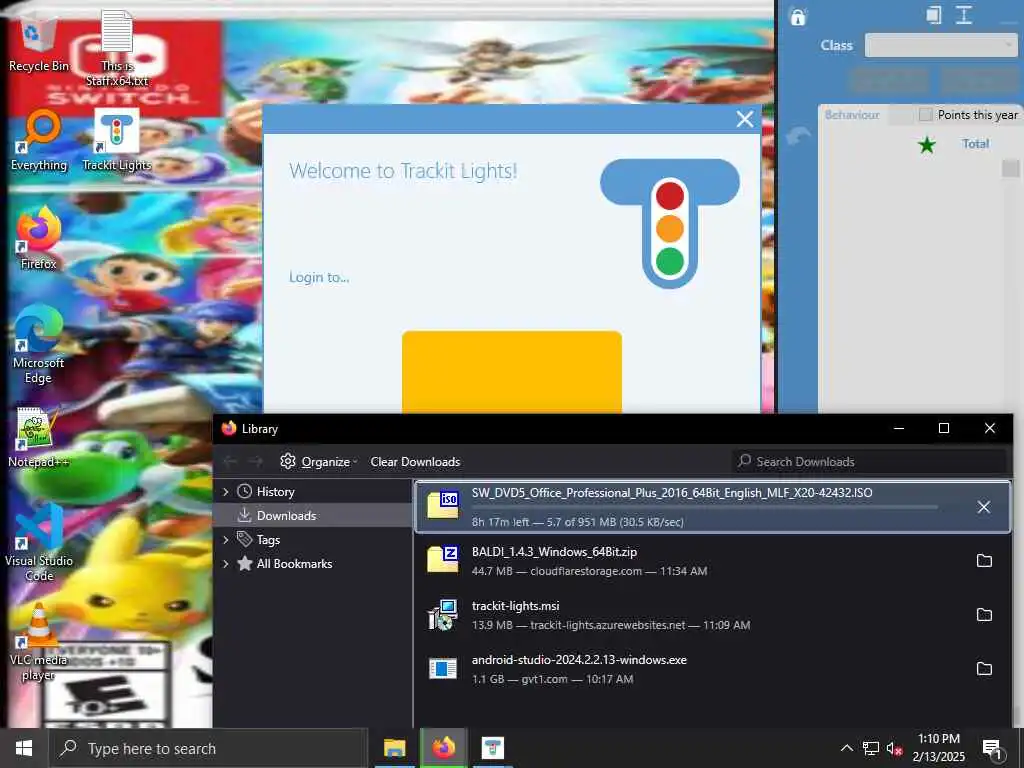1024x768 pixels.
Task: Select the SW_DVD5 Office ISO download entry
Action: coord(712,507)
